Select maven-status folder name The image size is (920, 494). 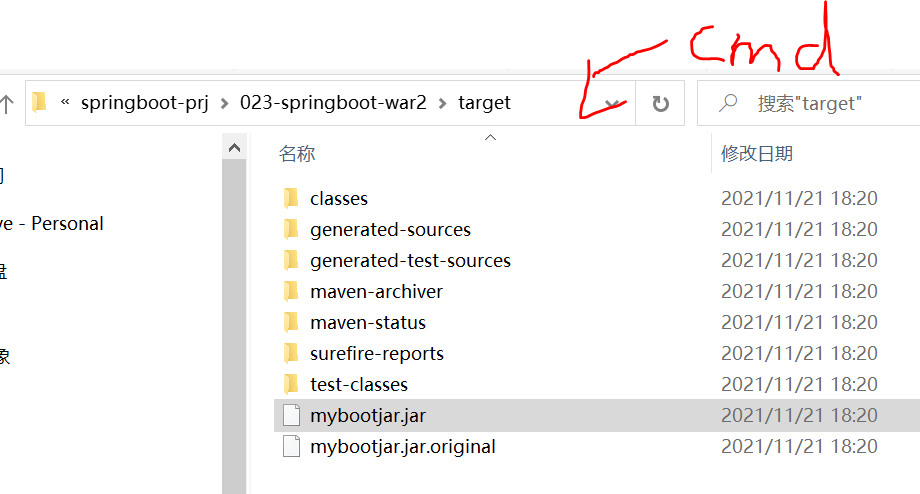368,323
